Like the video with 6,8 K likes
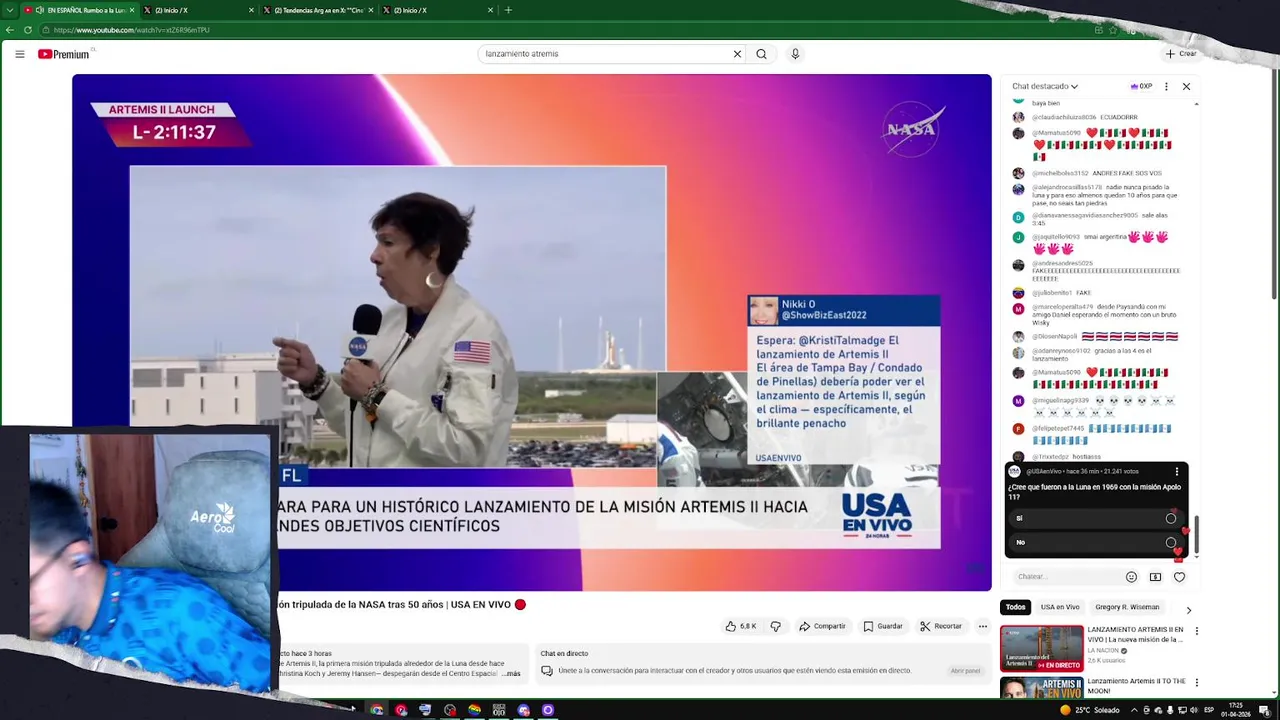The height and width of the screenshot is (720, 1280). pos(741,626)
